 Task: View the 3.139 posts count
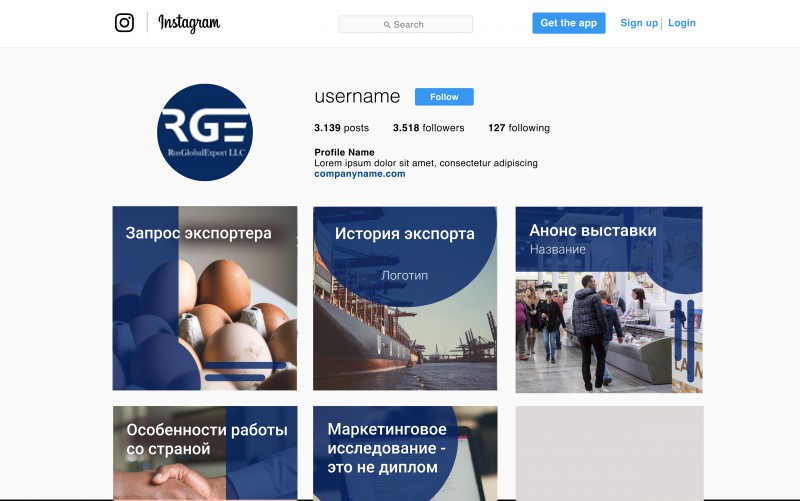coord(341,128)
